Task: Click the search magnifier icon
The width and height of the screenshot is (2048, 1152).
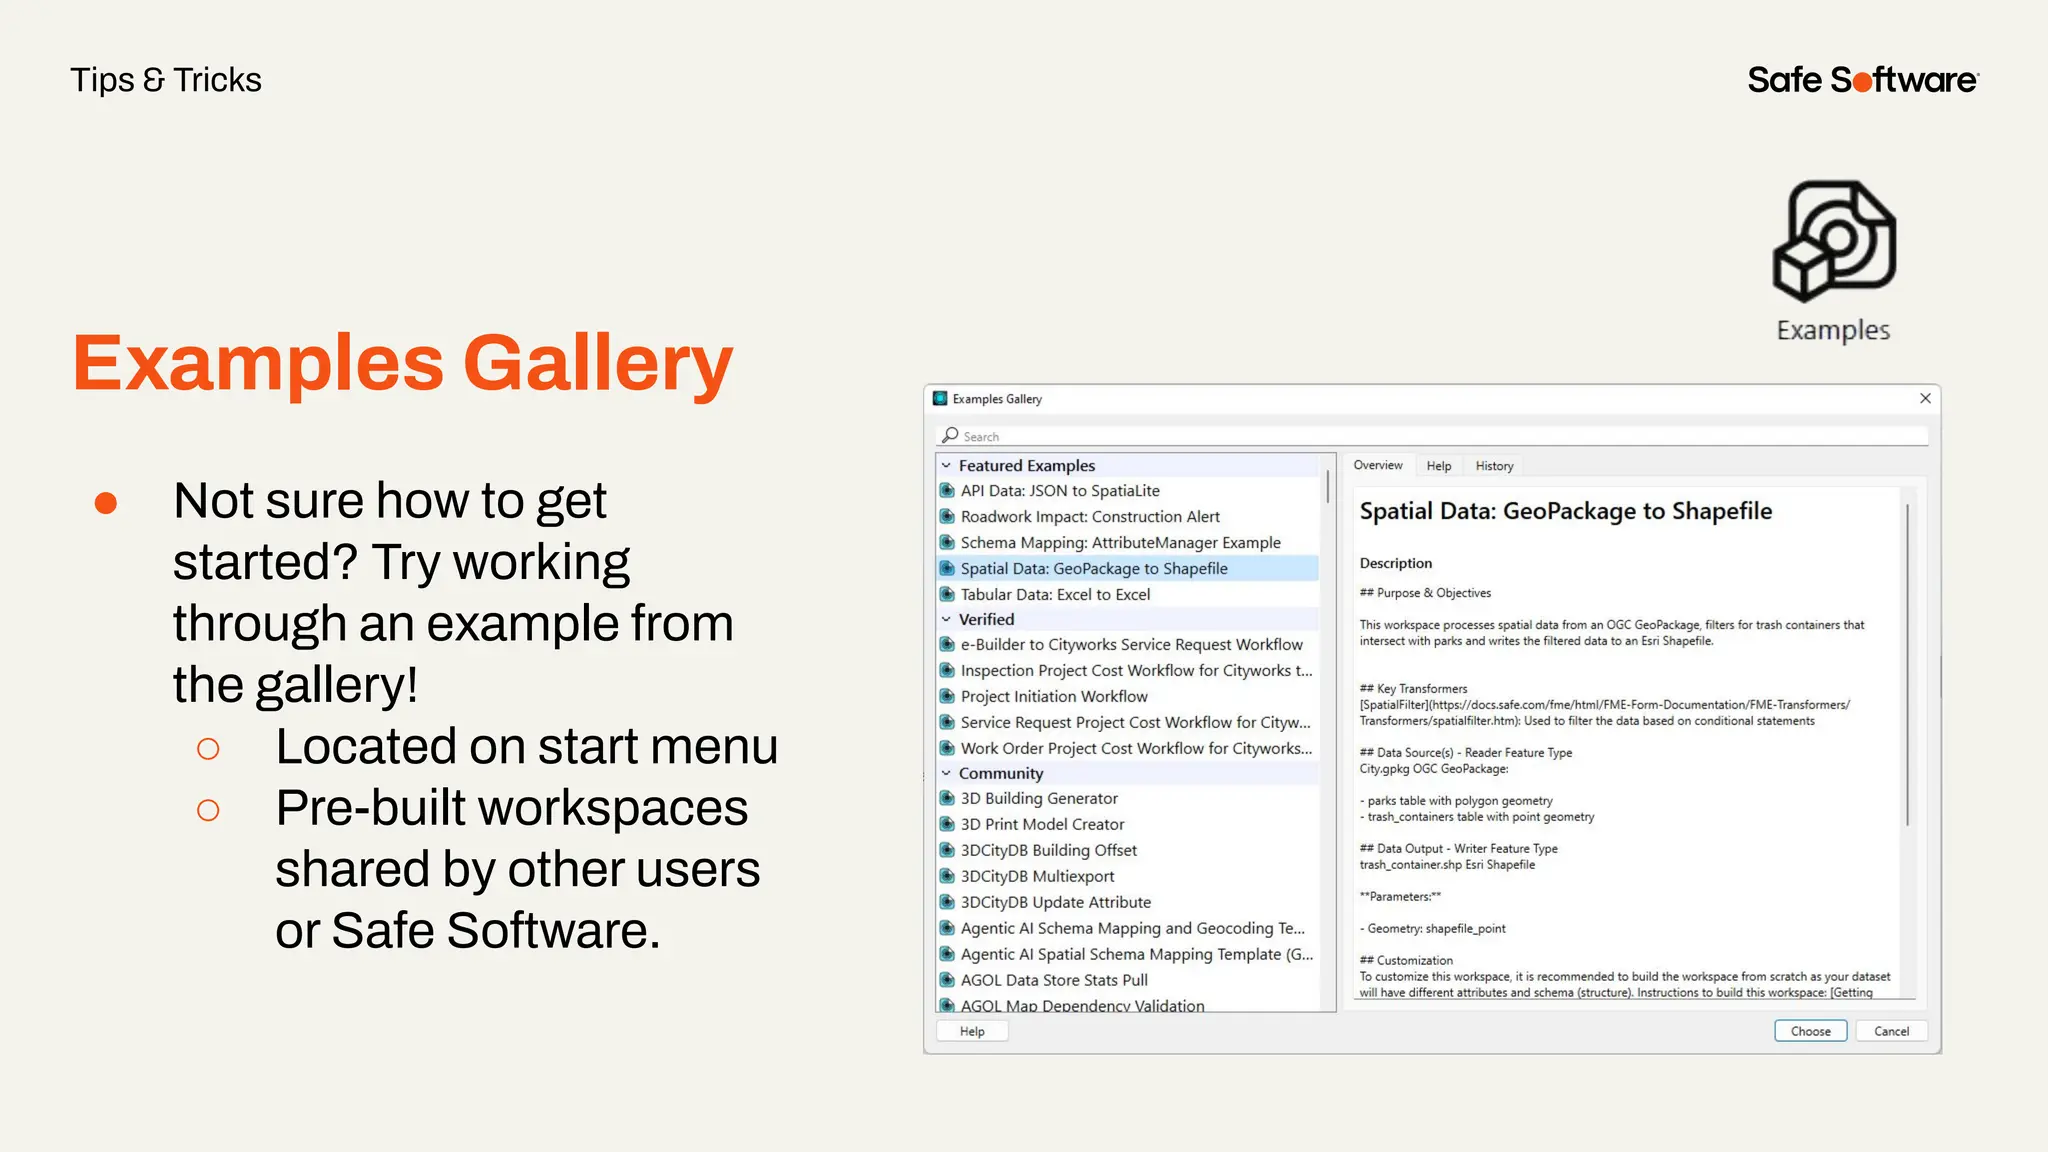Action: (x=950, y=436)
